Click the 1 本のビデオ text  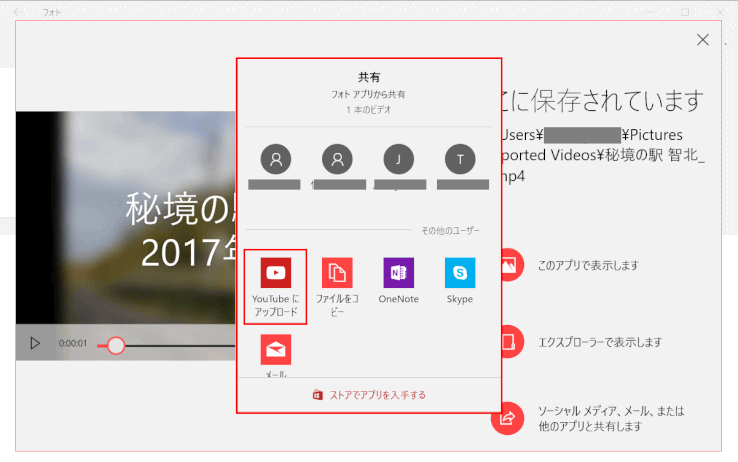[x=369, y=110]
